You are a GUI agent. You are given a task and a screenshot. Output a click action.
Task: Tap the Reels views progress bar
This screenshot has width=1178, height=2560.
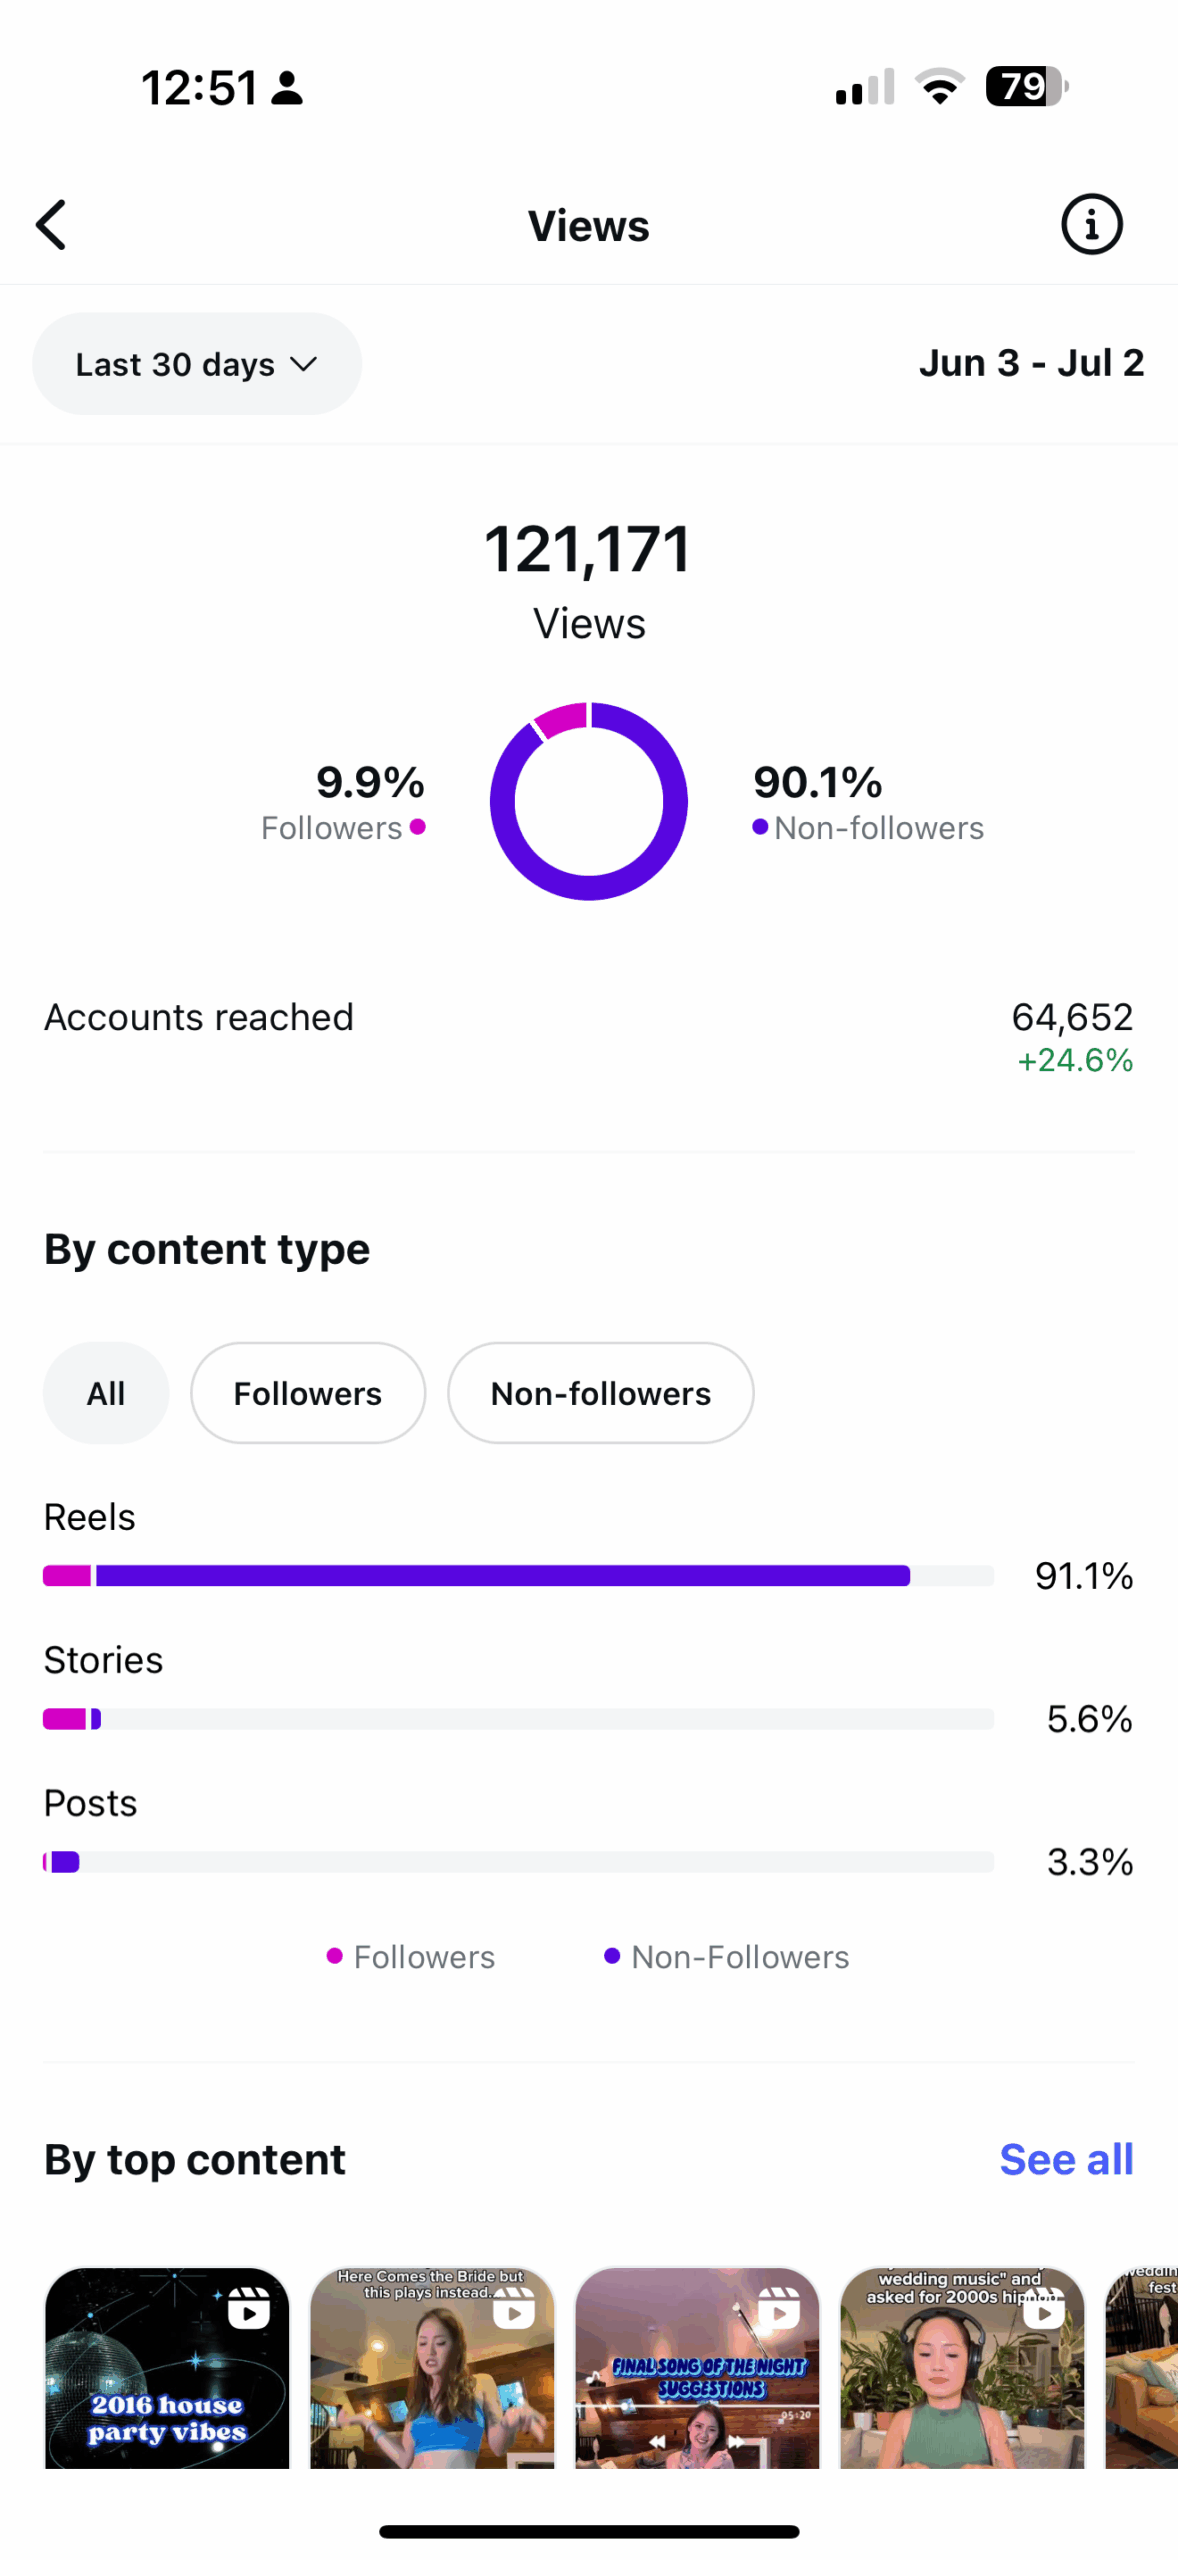(518, 1576)
